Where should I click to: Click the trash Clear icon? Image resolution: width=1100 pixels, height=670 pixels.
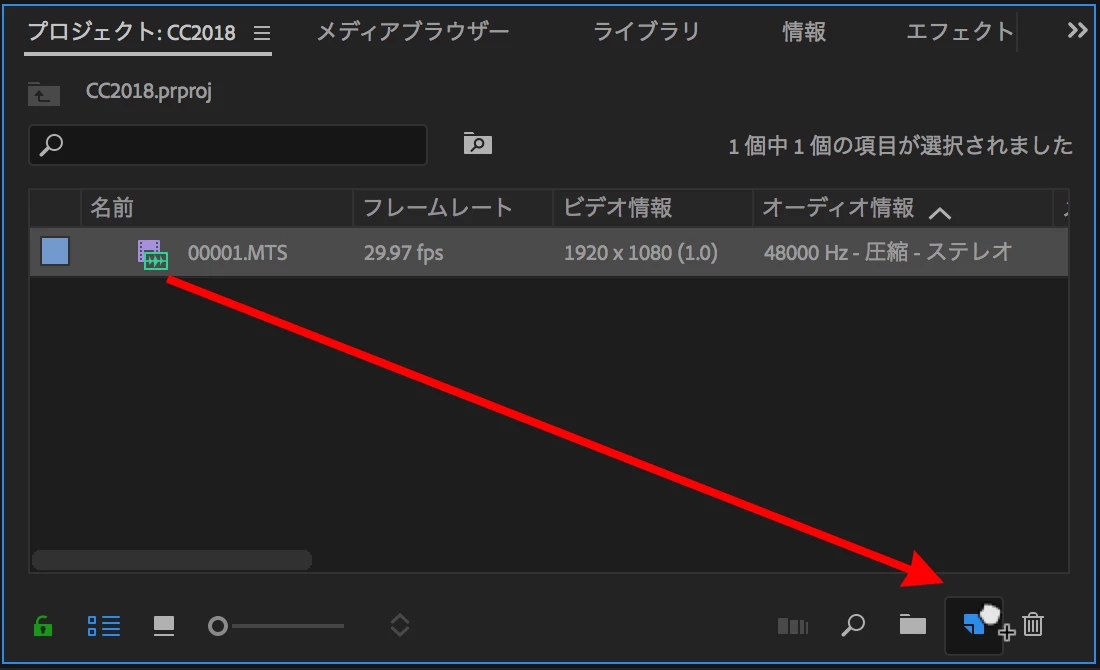(1033, 624)
